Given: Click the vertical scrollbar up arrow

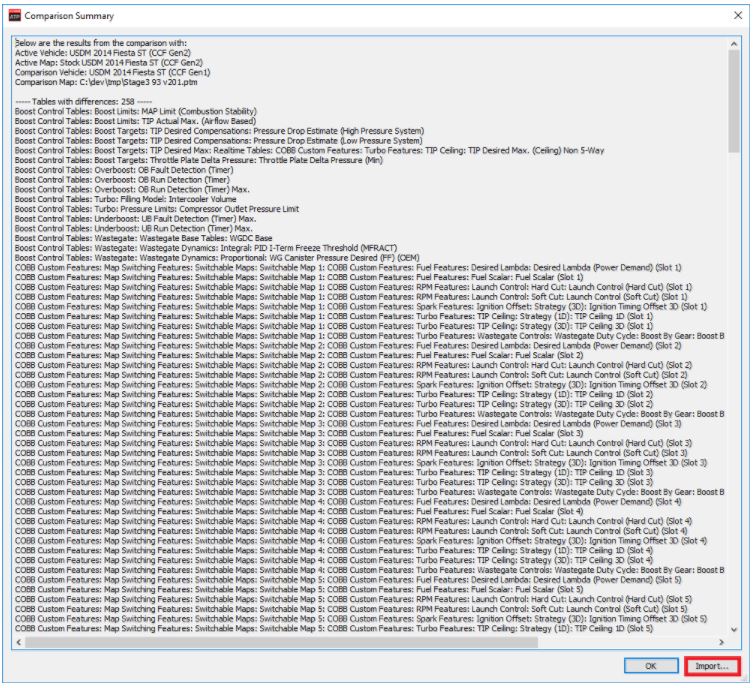Looking at the screenshot, I should pyautogui.click(x=734, y=44).
